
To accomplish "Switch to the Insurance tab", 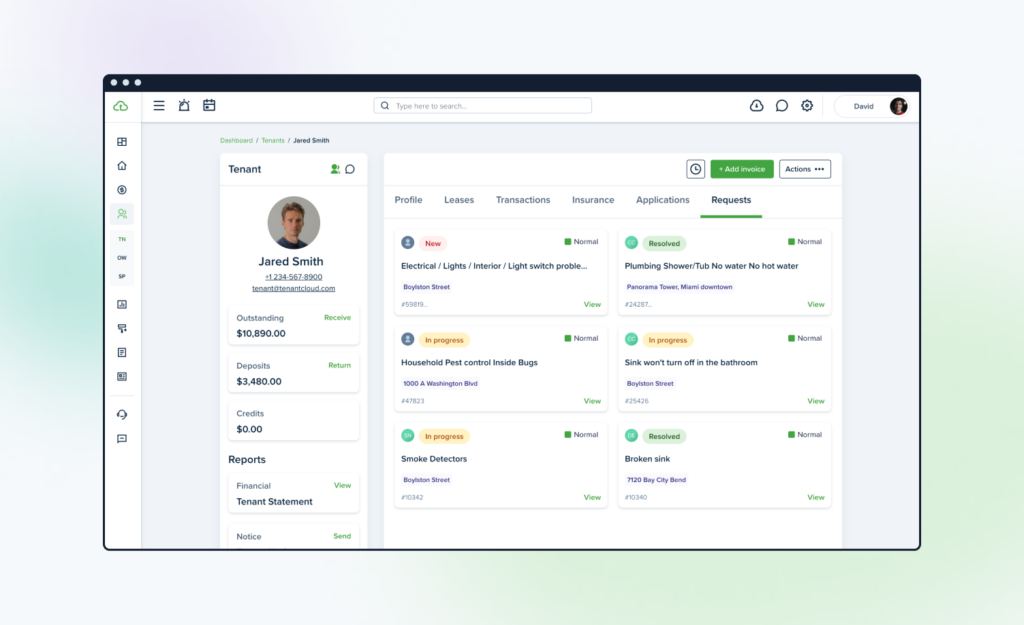I will (593, 200).
